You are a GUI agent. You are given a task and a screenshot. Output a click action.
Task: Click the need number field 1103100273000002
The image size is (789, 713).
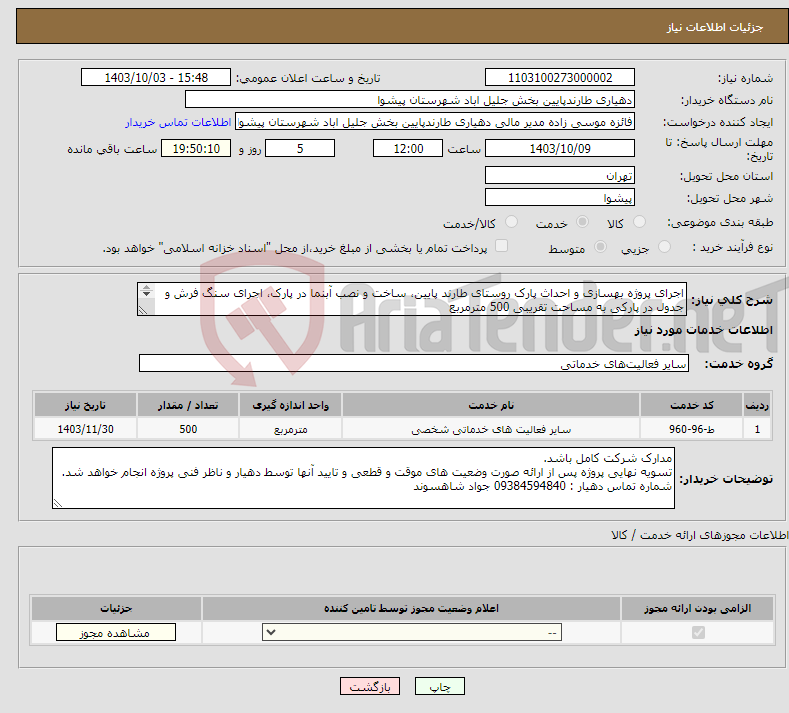click(x=560, y=77)
